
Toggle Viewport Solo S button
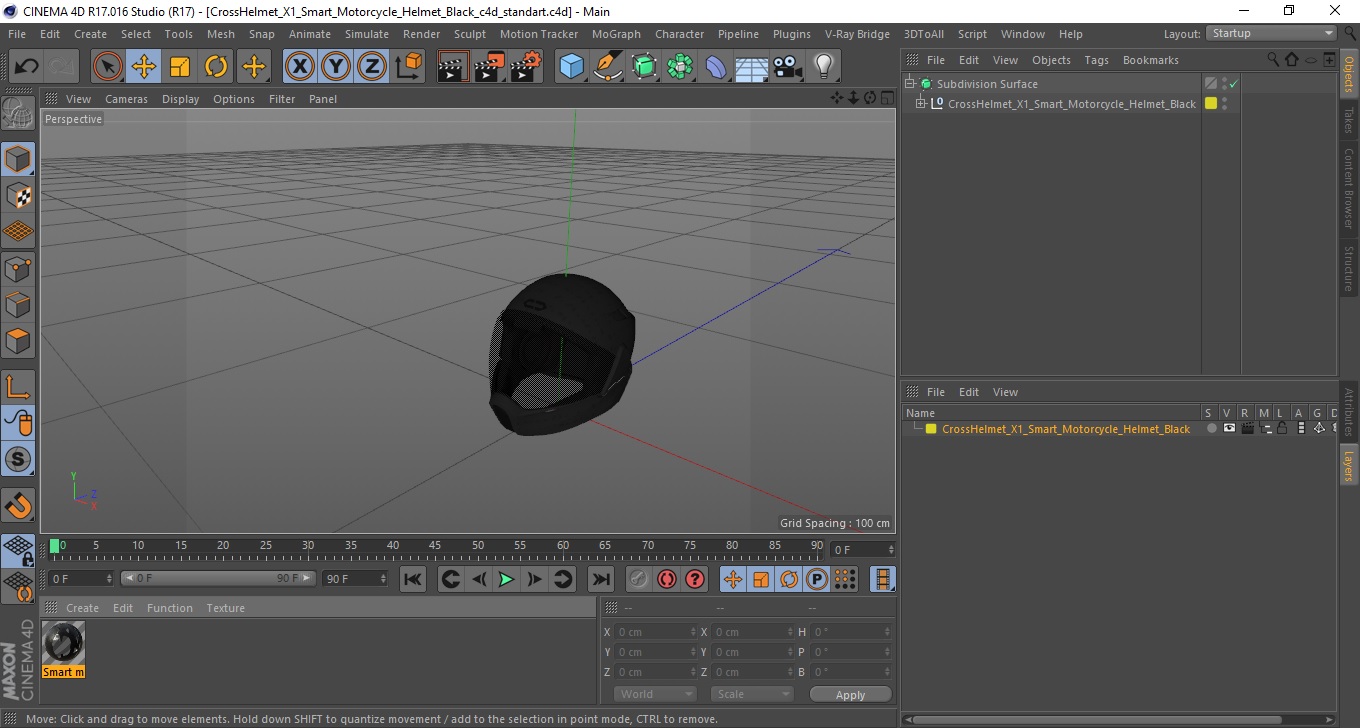coord(18,459)
